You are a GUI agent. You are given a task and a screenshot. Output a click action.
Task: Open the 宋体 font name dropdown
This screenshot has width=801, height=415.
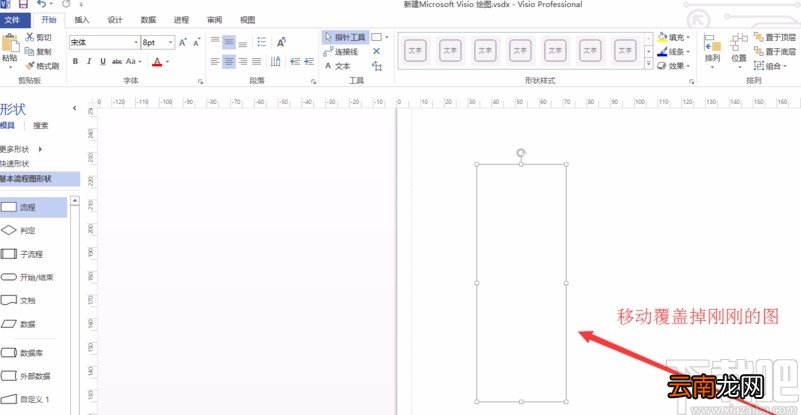pos(136,42)
